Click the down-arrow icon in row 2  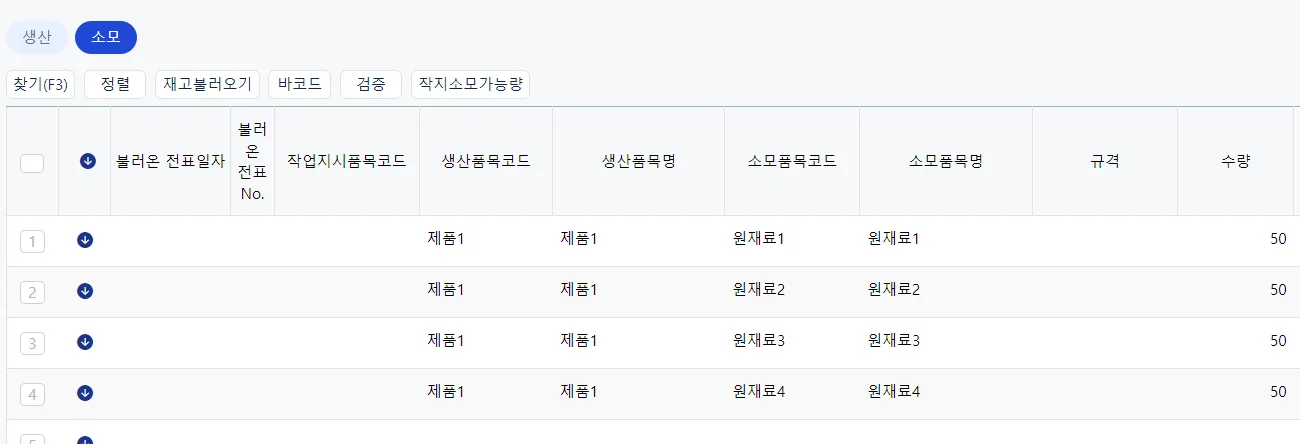point(85,291)
